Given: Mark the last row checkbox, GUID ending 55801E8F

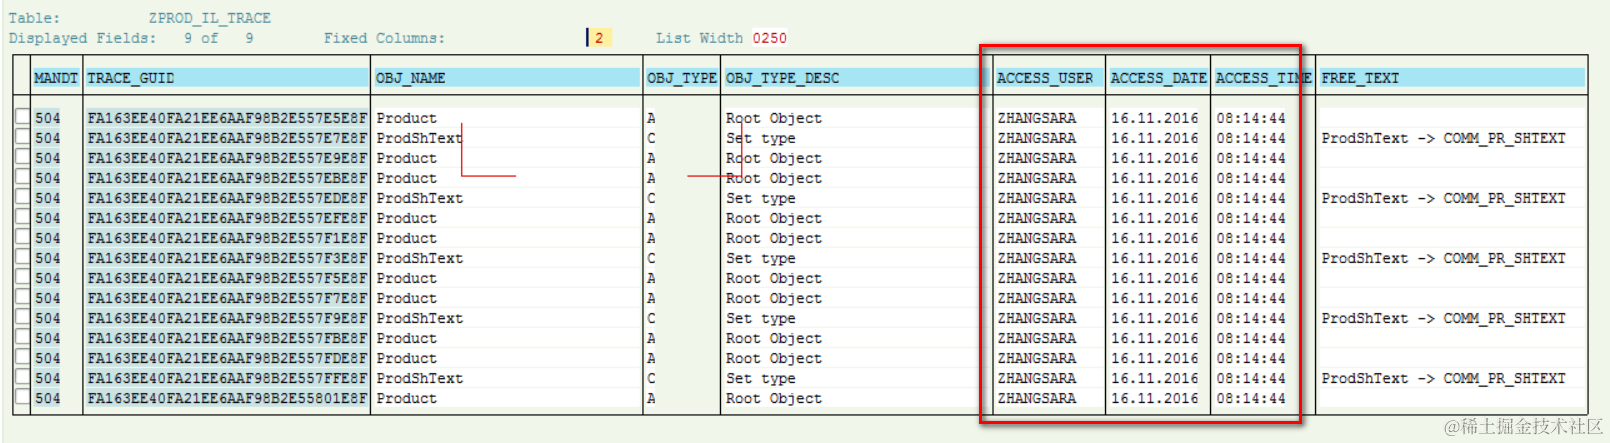Looking at the screenshot, I should (x=22, y=397).
